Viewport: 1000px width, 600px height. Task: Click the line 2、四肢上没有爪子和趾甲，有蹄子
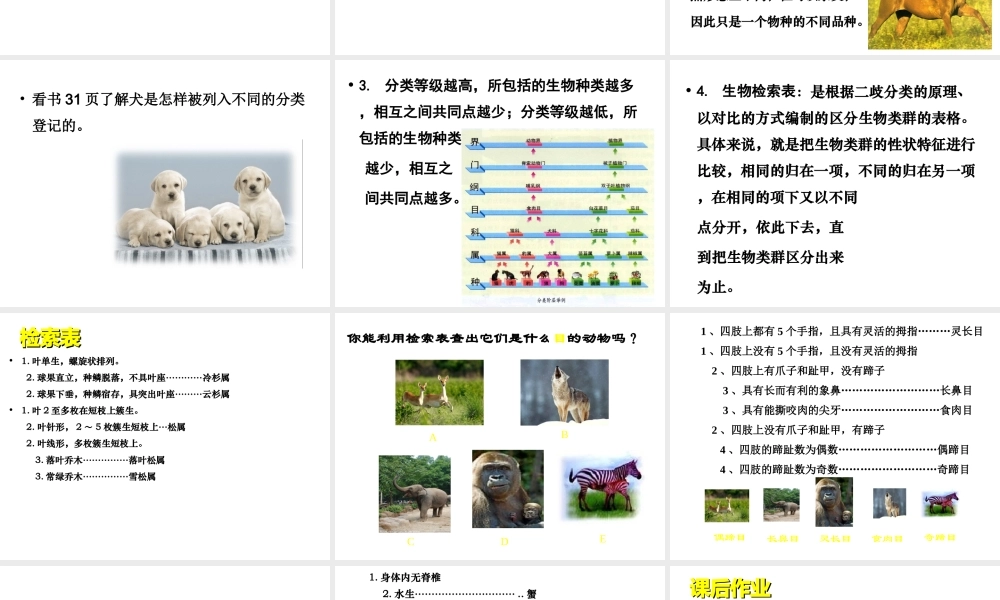[x=798, y=430]
